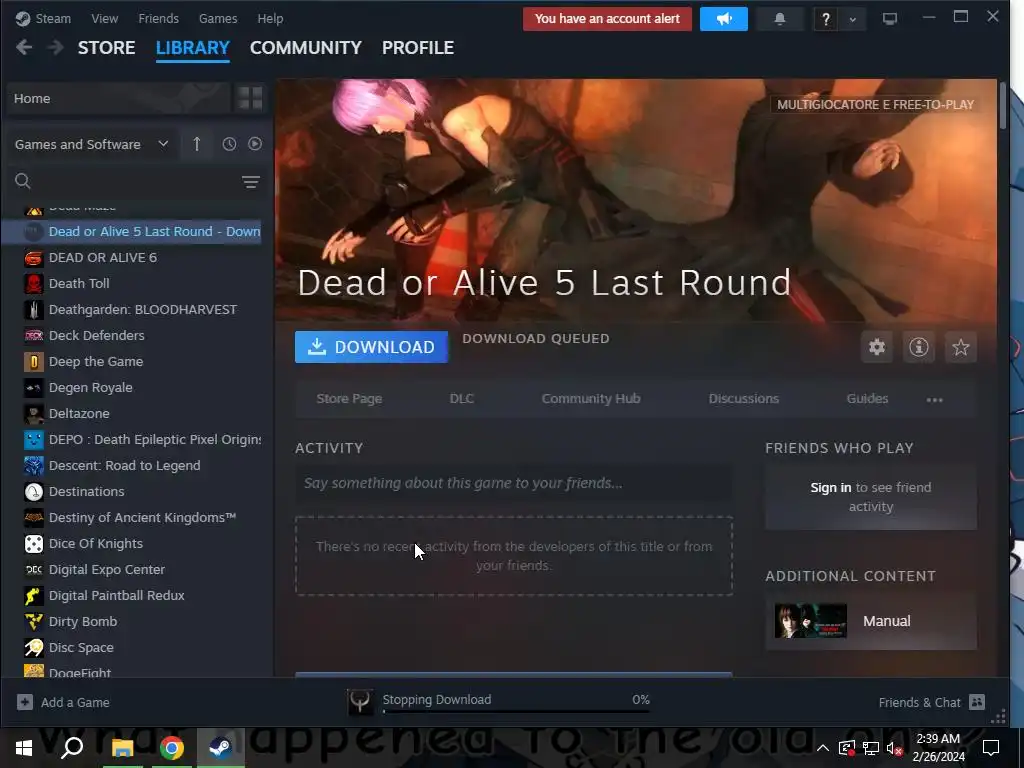1024x768 pixels.
Task: Go to the COMMUNITY section
Action: [x=306, y=48]
